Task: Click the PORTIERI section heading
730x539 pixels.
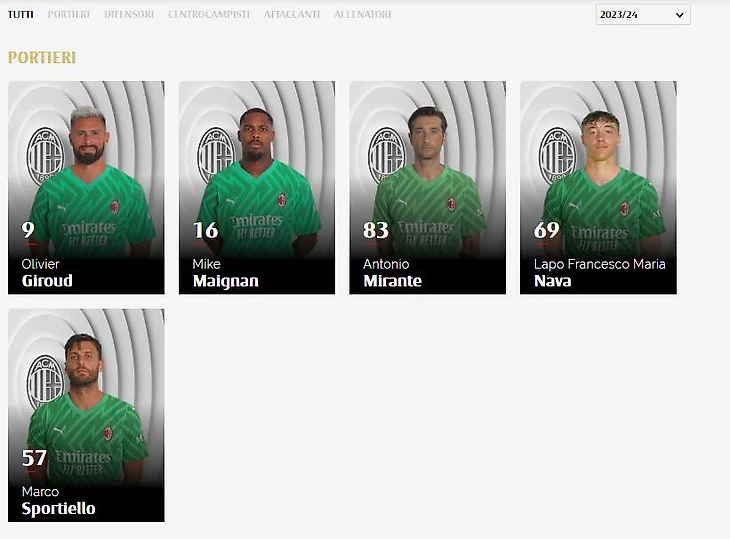Action: point(42,58)
